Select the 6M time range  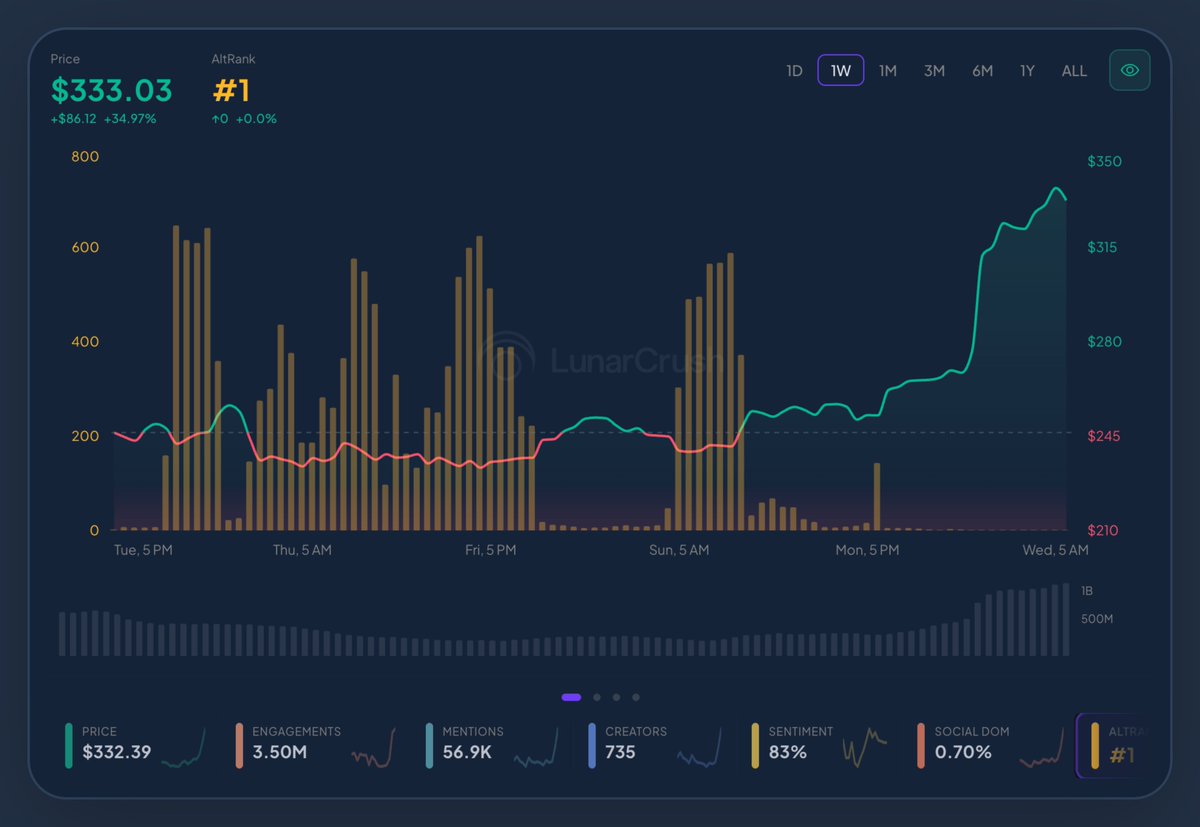pos(982,71)
